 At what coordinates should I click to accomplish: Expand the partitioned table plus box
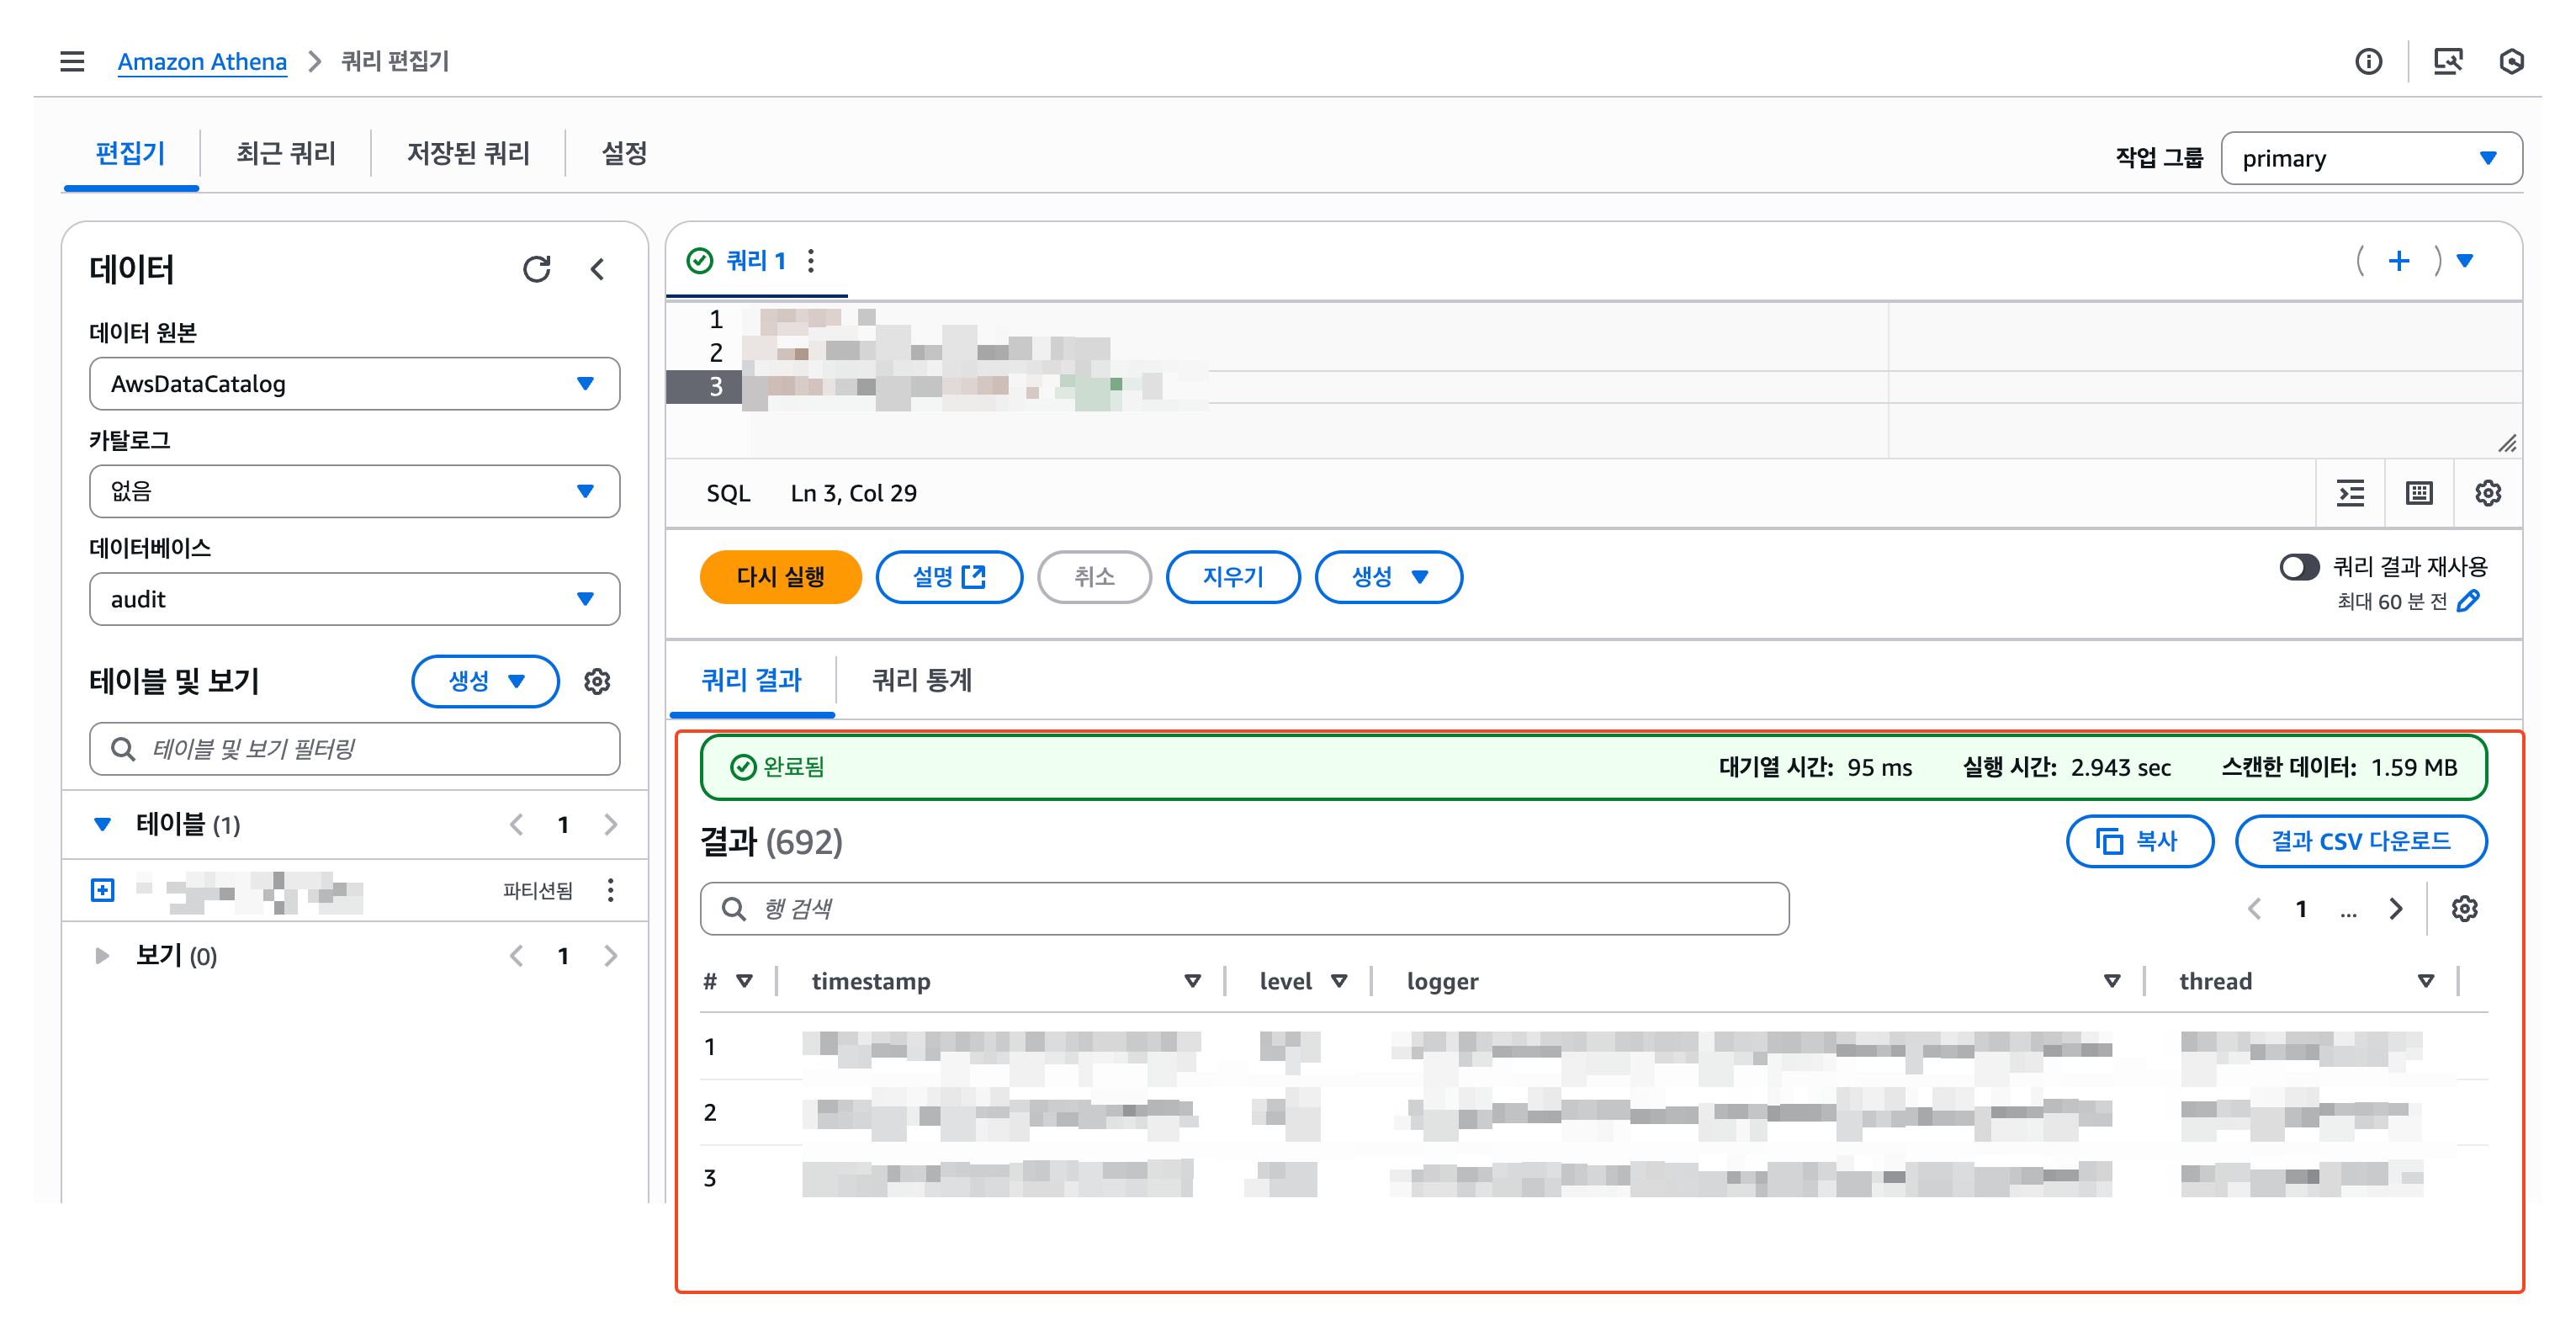[x=102, y=890]
